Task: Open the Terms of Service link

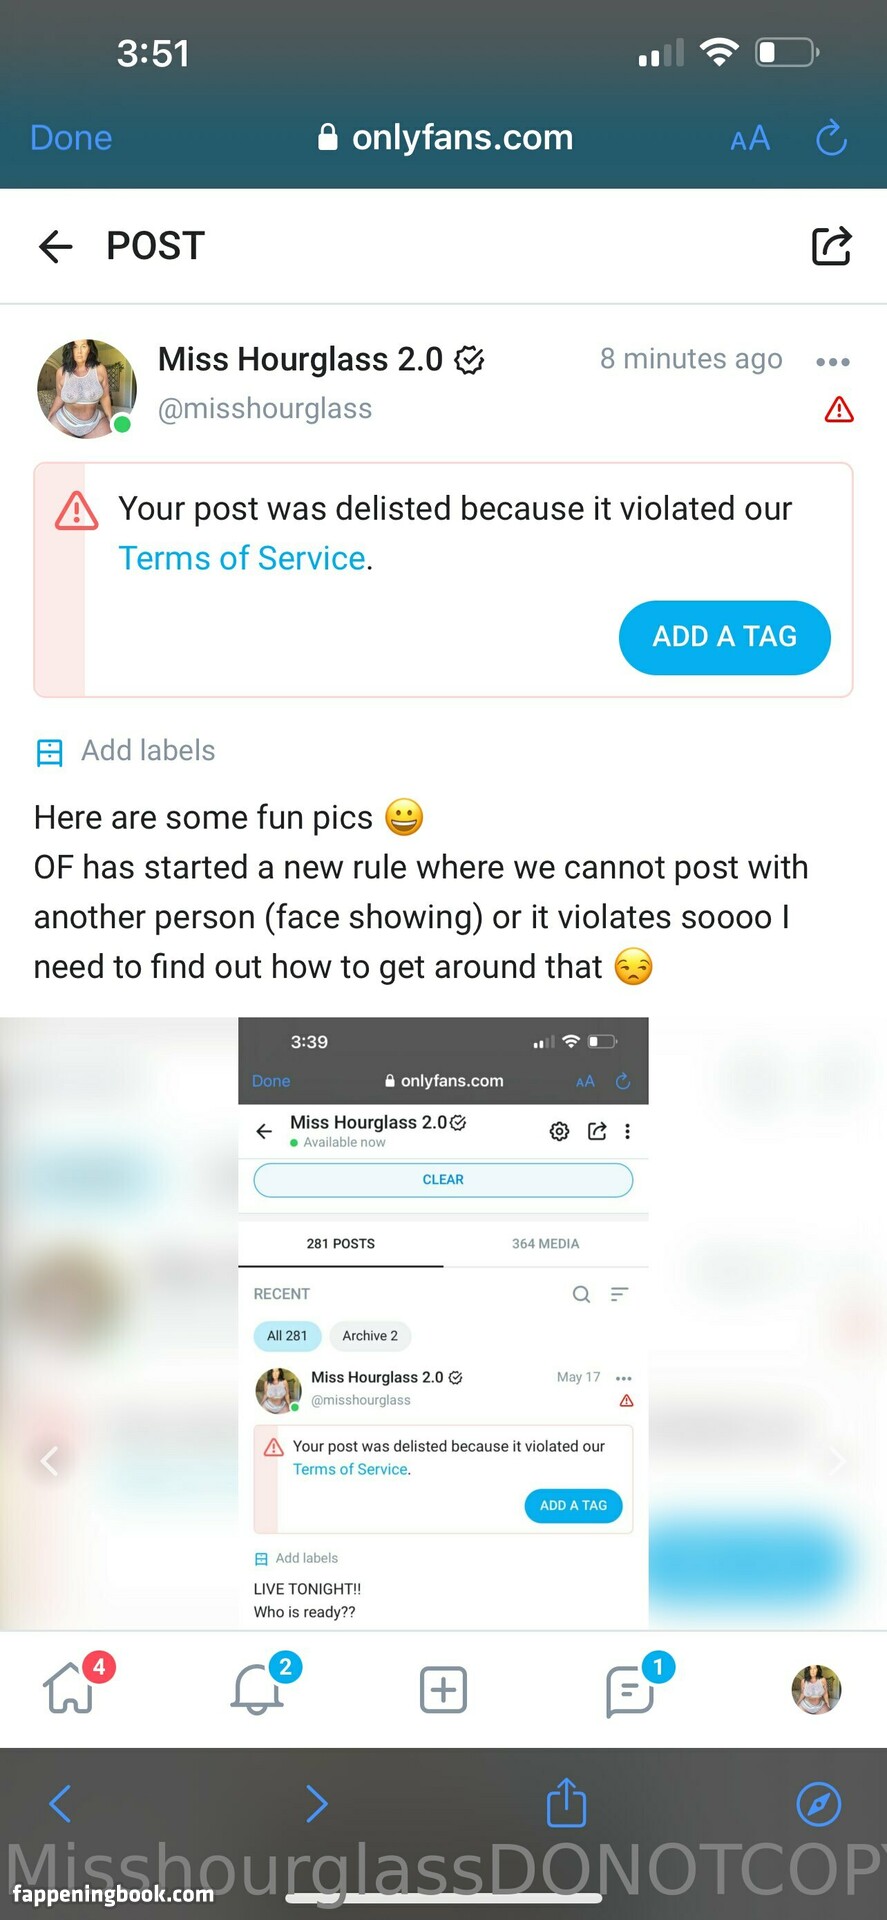Action: coord(242,558)
